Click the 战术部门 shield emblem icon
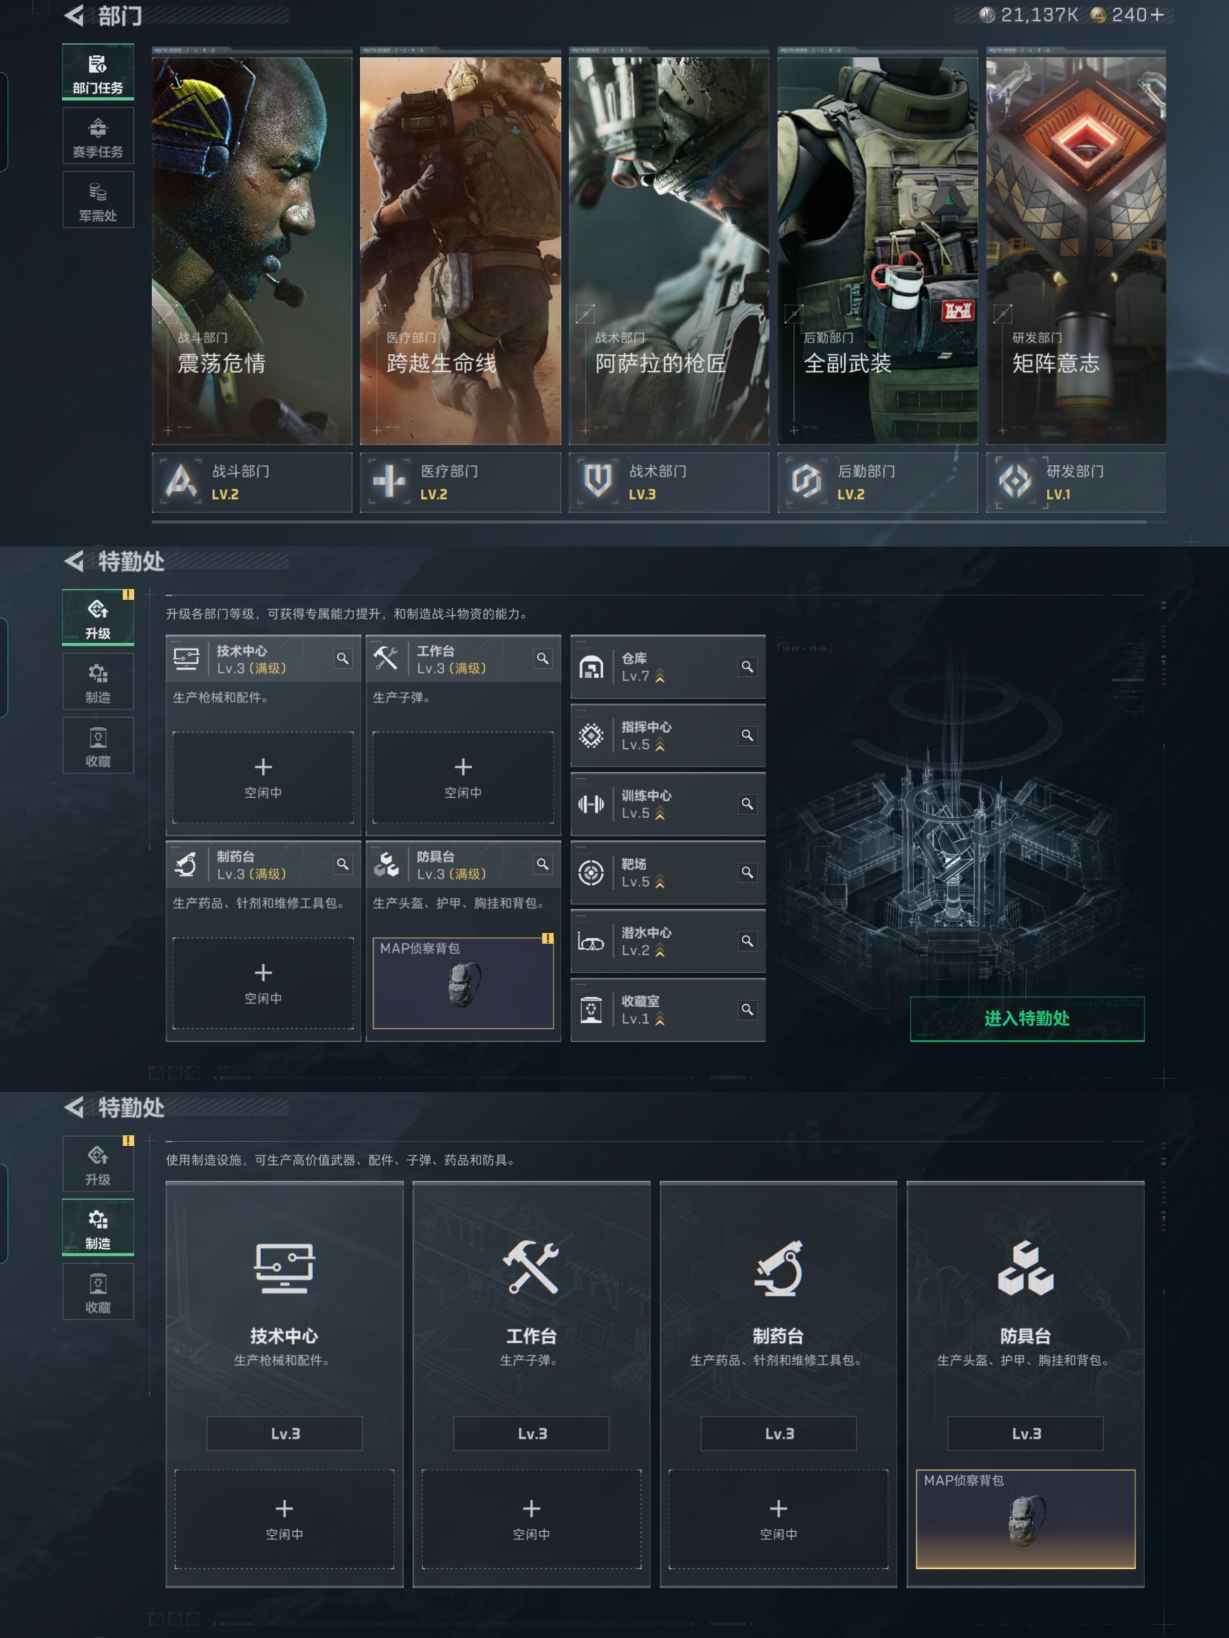Image resolution: width=1229 pixels, height=1638 pixels. (x=598, y=482)
